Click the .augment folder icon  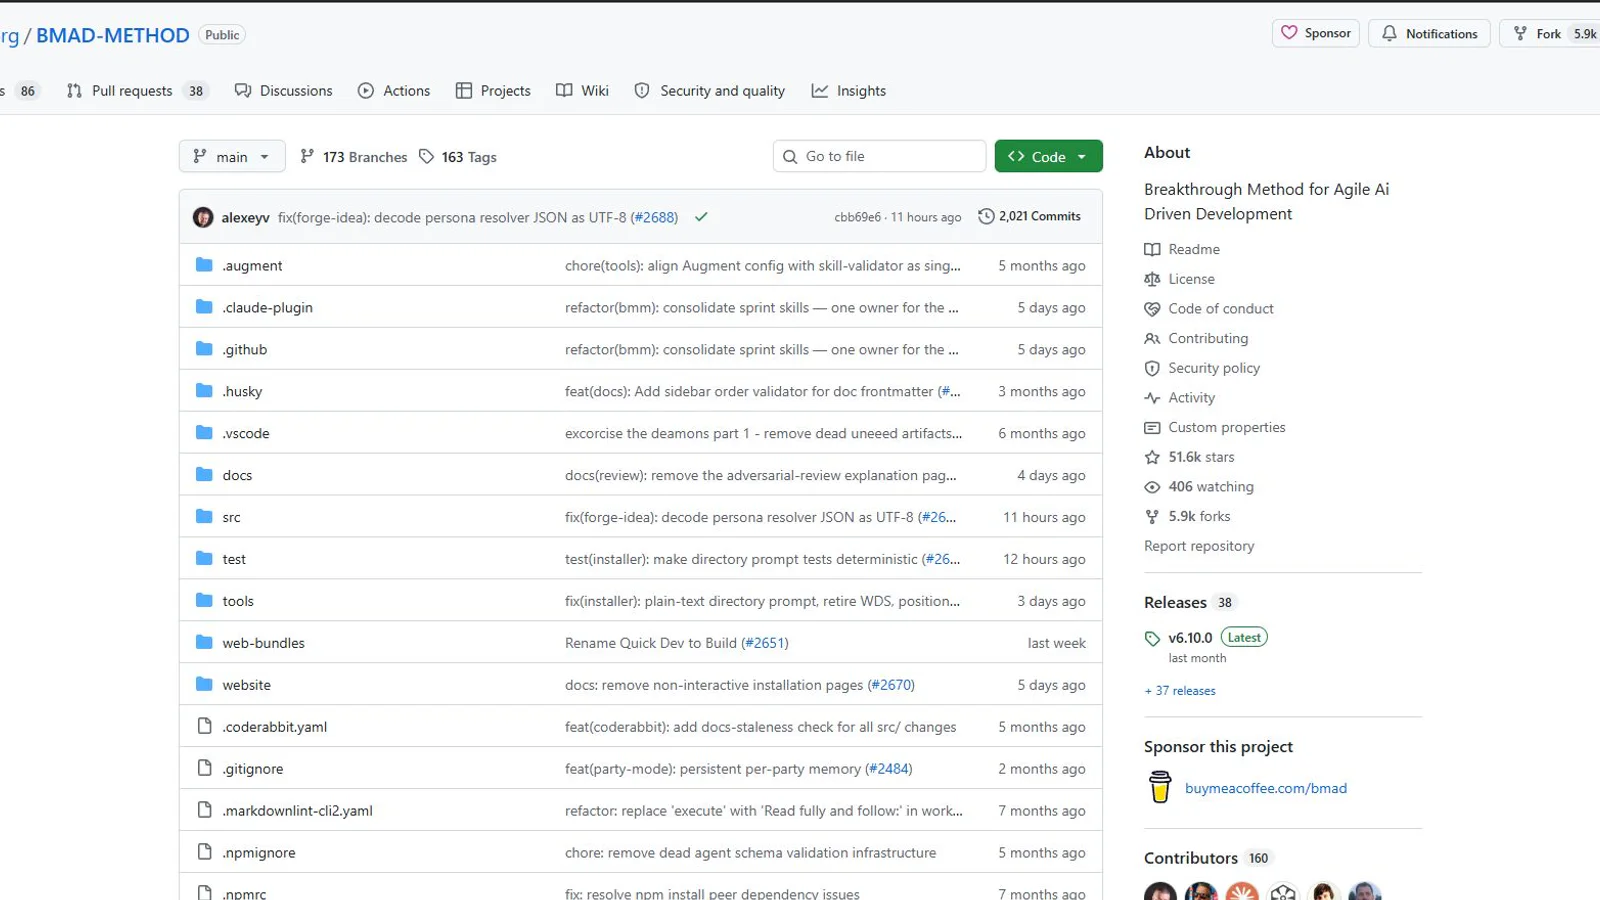(x=204, y=265)
